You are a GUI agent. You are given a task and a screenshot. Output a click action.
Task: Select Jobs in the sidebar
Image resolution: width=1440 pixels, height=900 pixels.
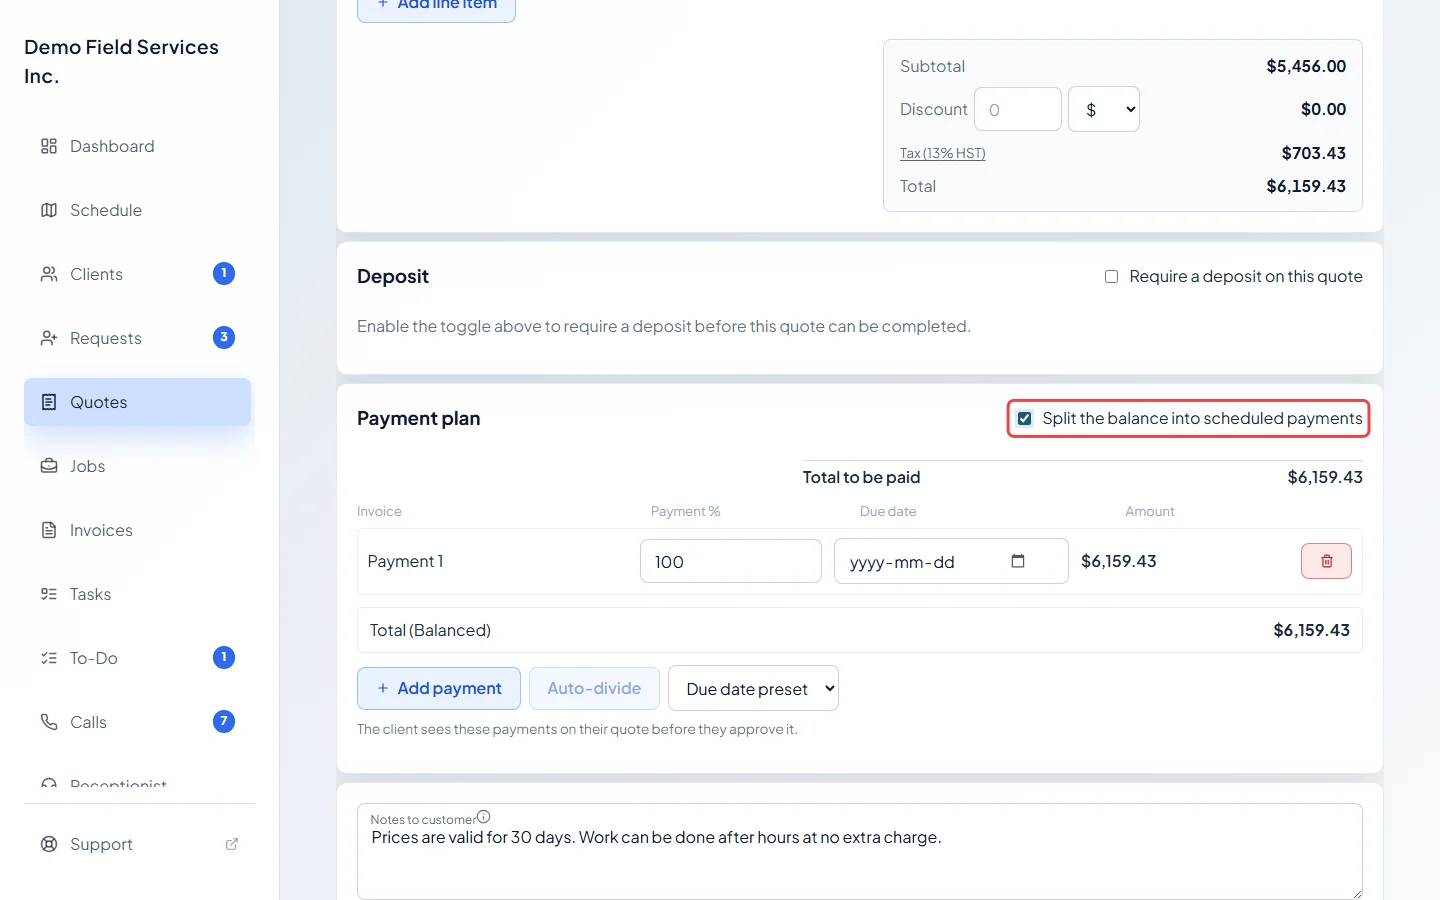pyautogui.click(x=137, y=466)
